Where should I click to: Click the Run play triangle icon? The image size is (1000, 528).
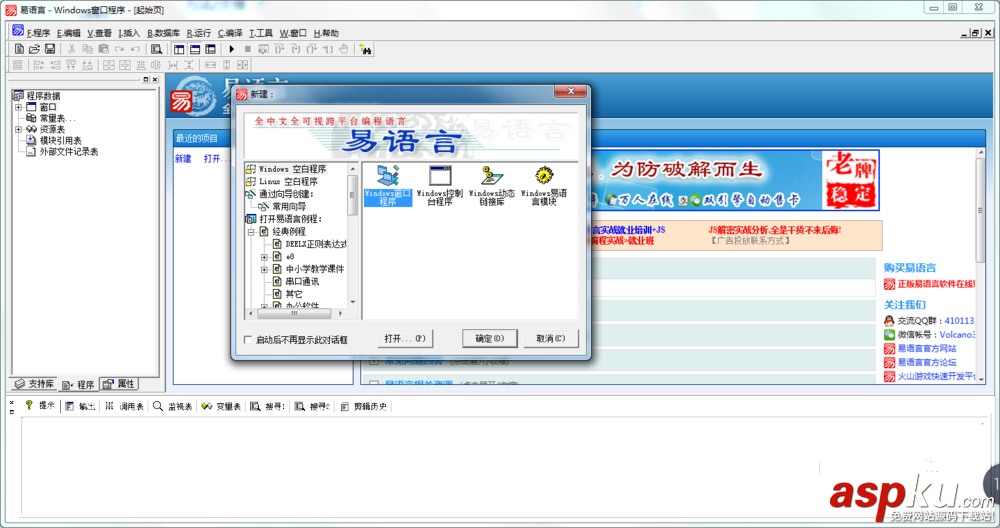(232, 49)
